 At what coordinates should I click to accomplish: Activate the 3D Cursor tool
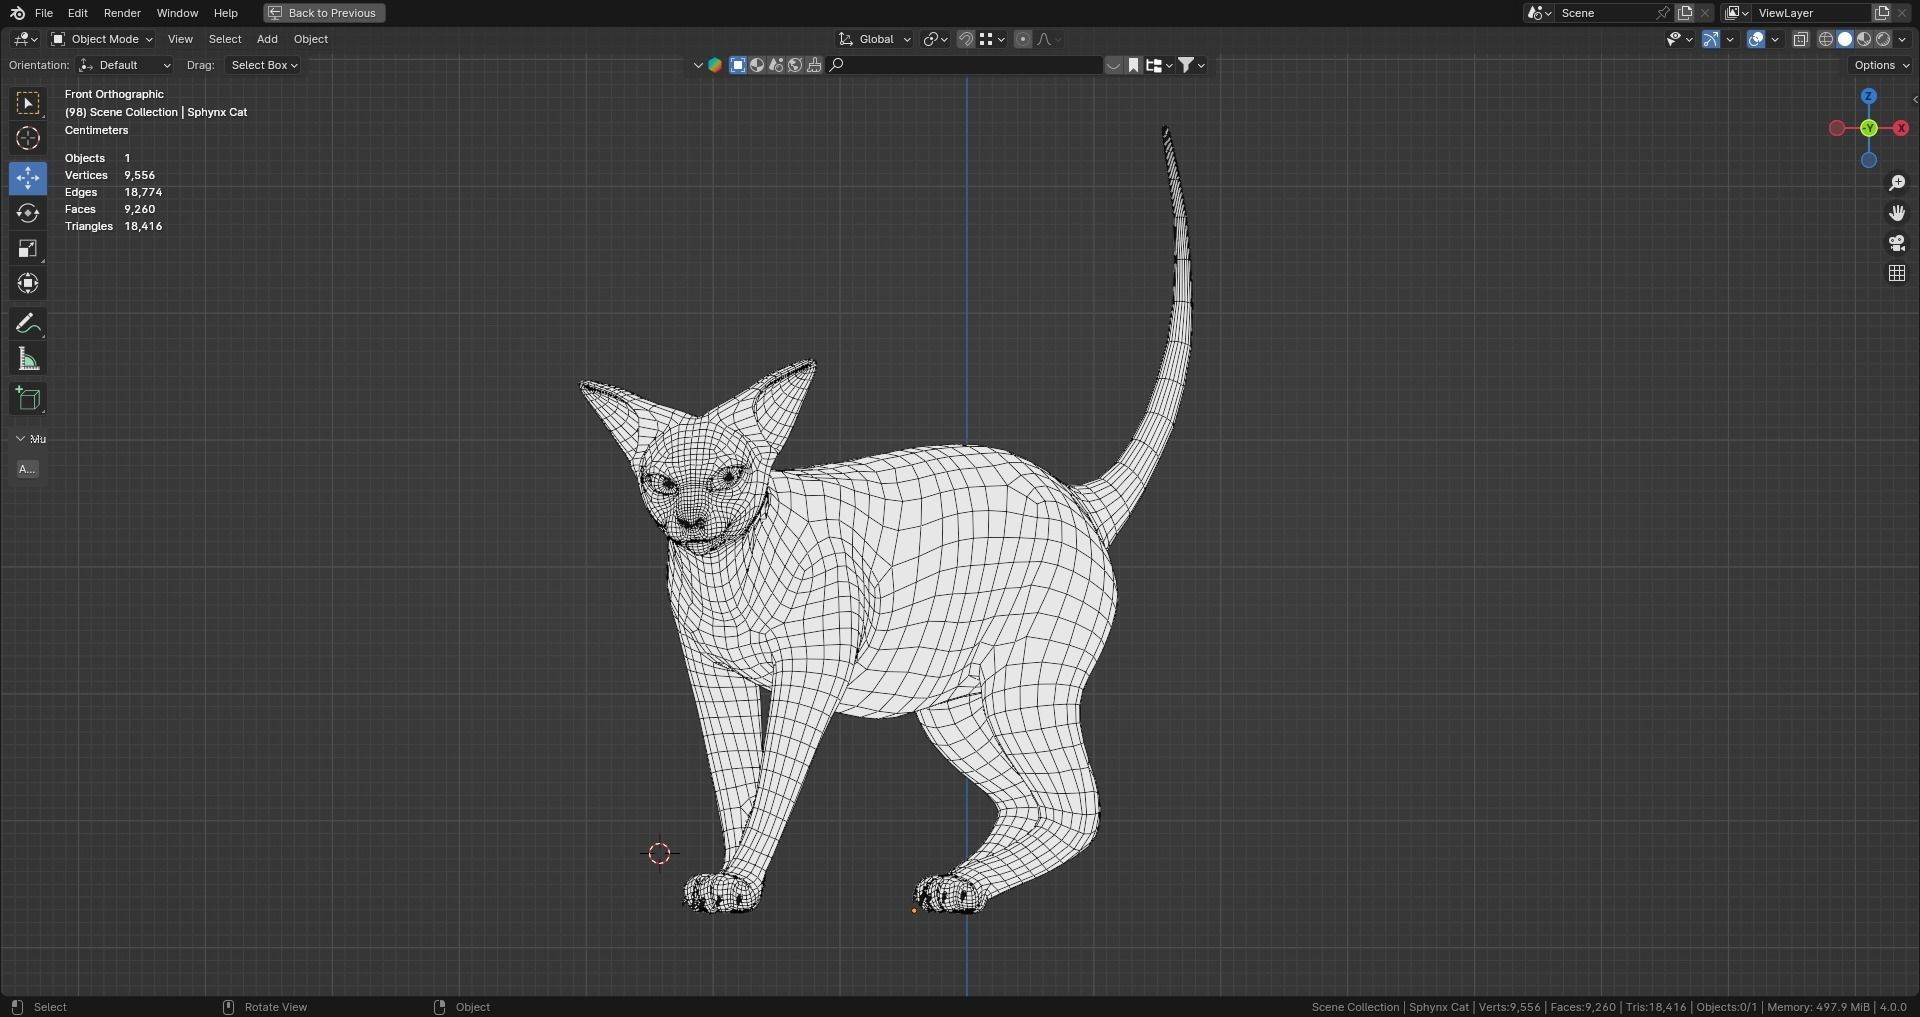click(28, 138)
